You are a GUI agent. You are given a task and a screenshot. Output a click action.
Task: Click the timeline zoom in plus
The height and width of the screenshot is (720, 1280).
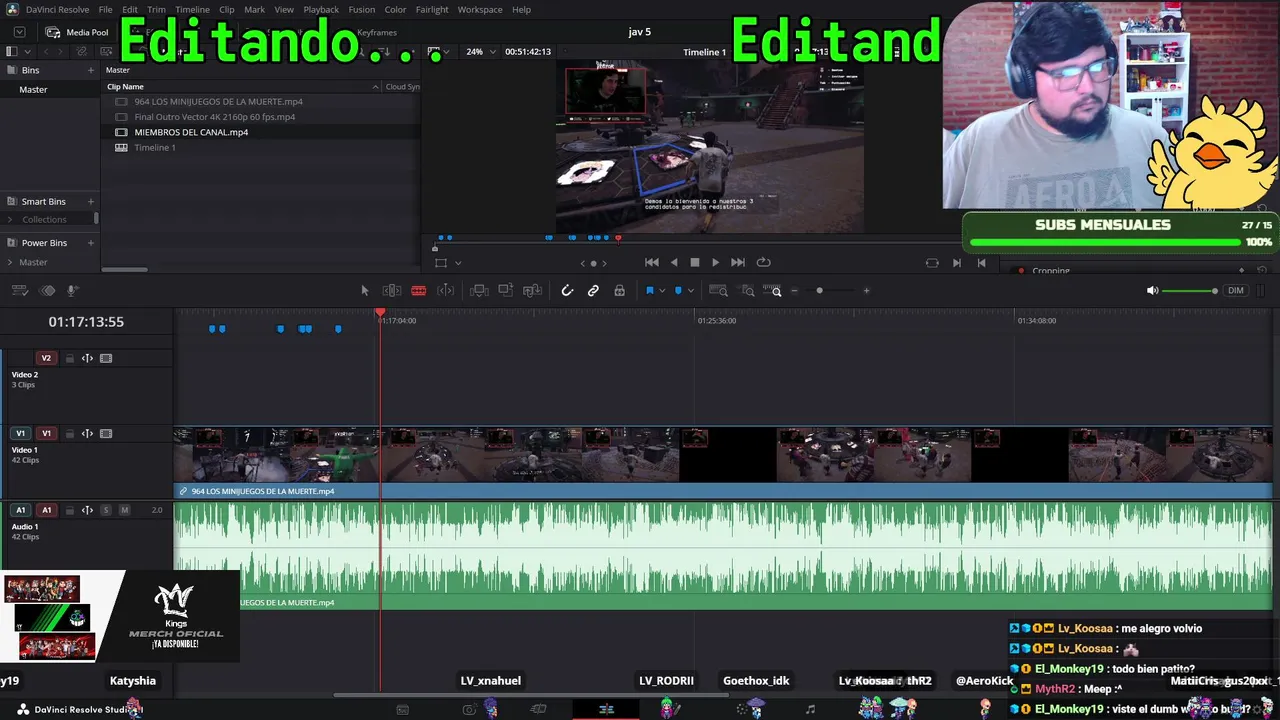click(866, 291)
